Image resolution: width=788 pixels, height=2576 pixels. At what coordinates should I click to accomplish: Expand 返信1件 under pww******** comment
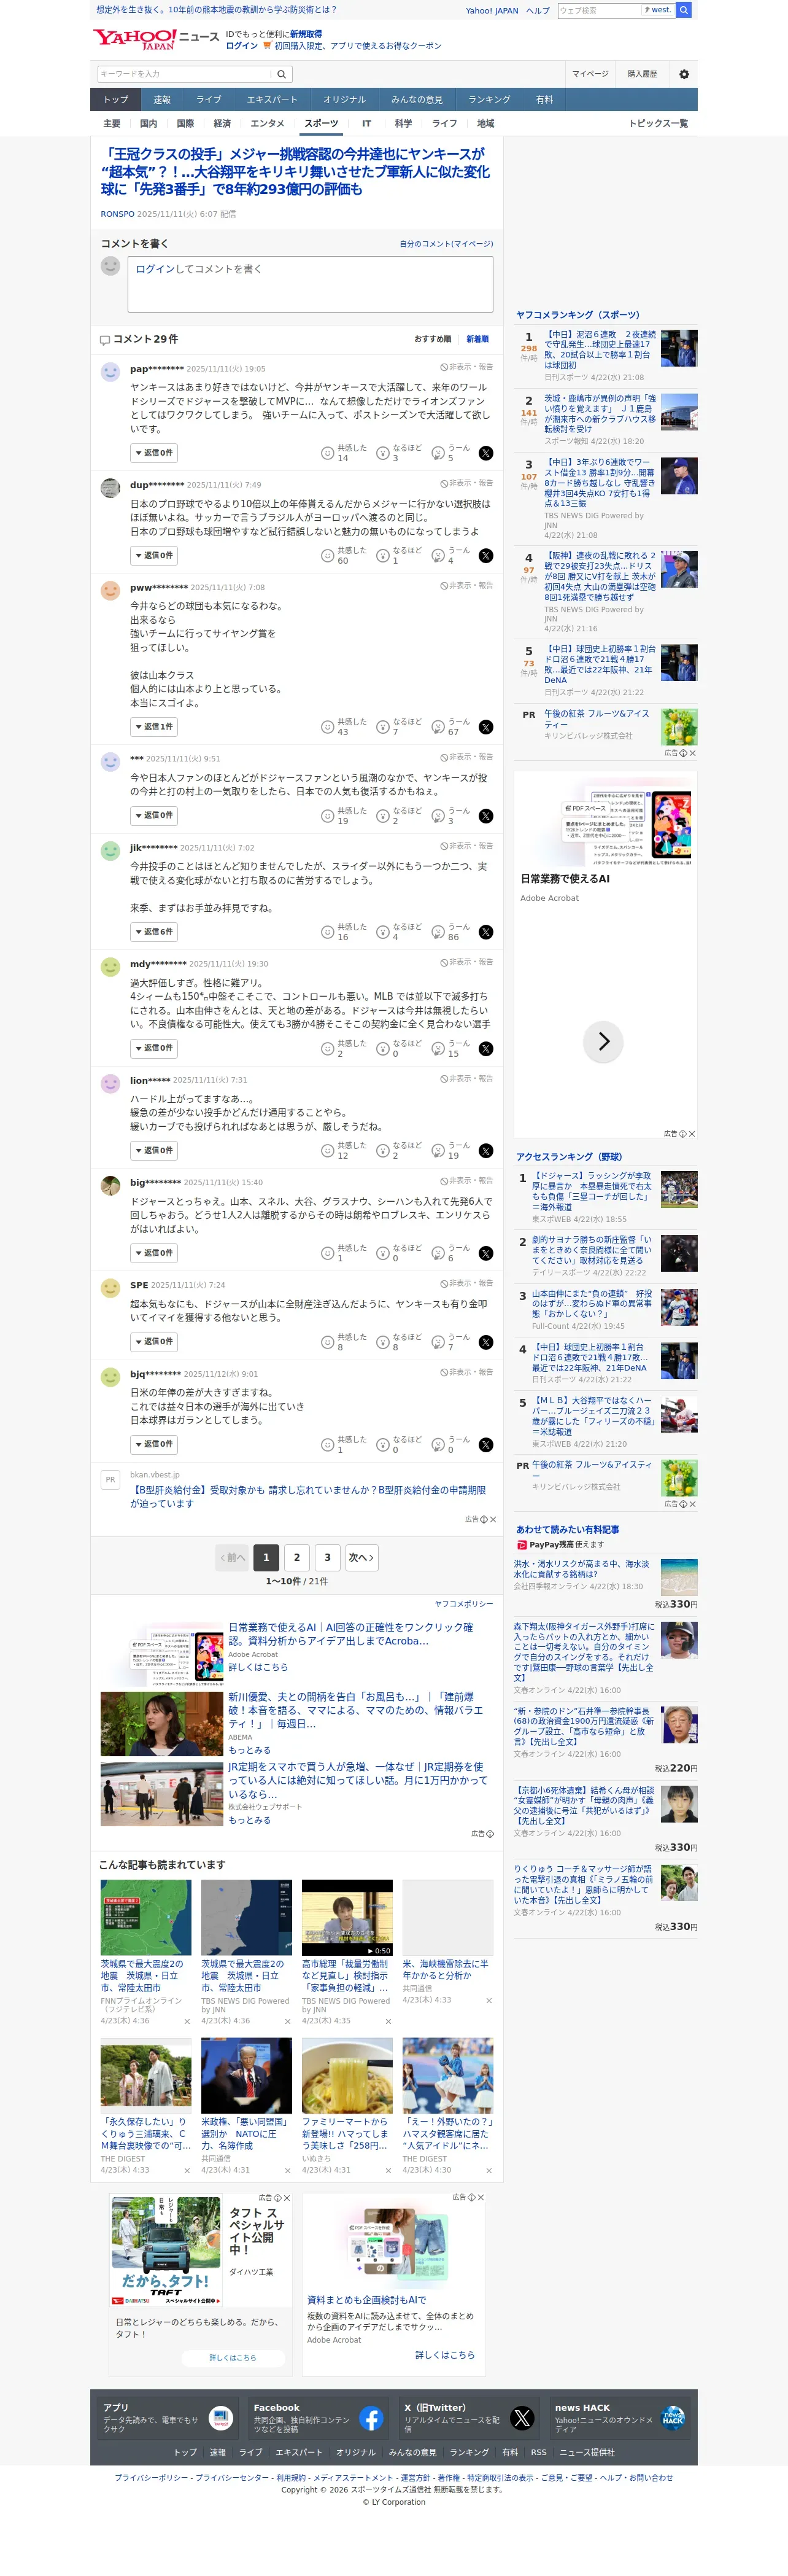(154, 727)
